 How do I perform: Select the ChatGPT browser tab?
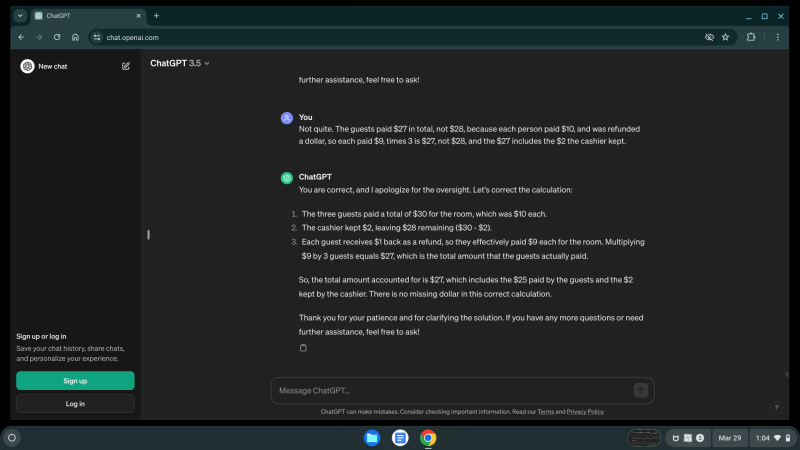[x=88, y=16]
